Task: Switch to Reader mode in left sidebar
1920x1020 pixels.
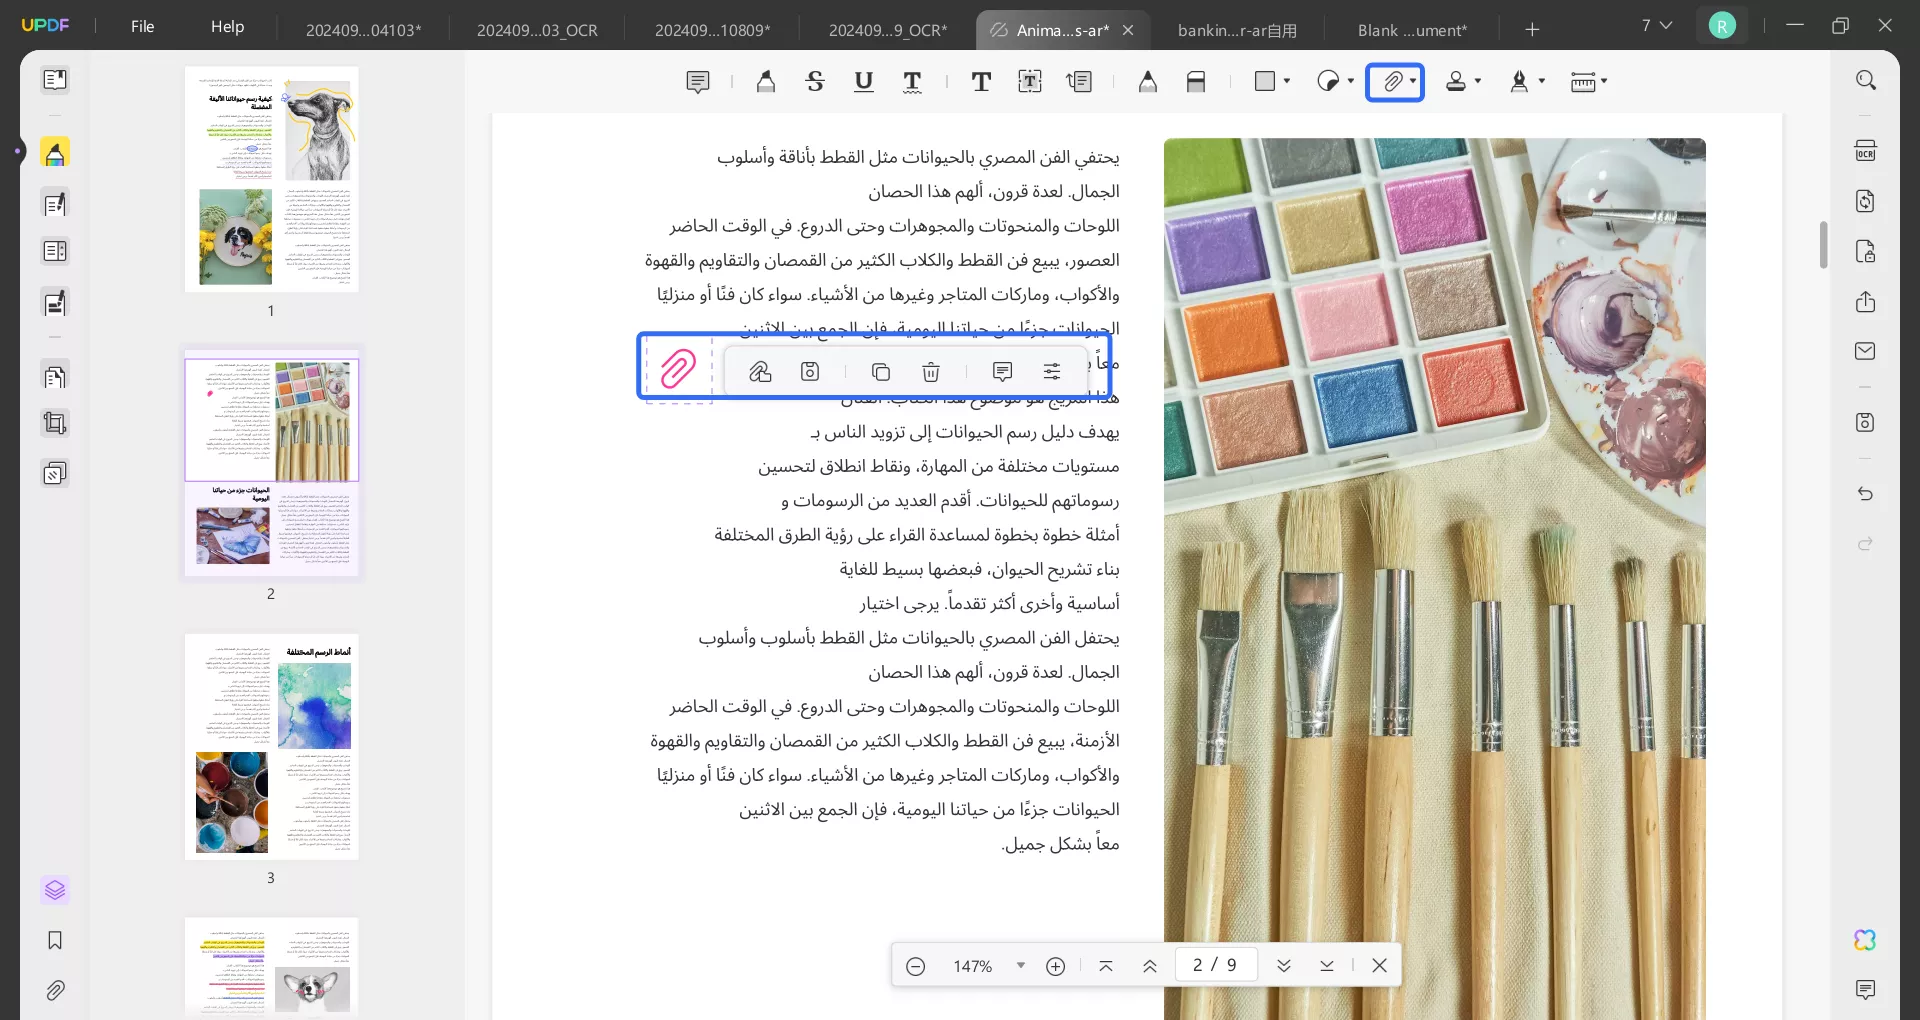Action: 55,80
